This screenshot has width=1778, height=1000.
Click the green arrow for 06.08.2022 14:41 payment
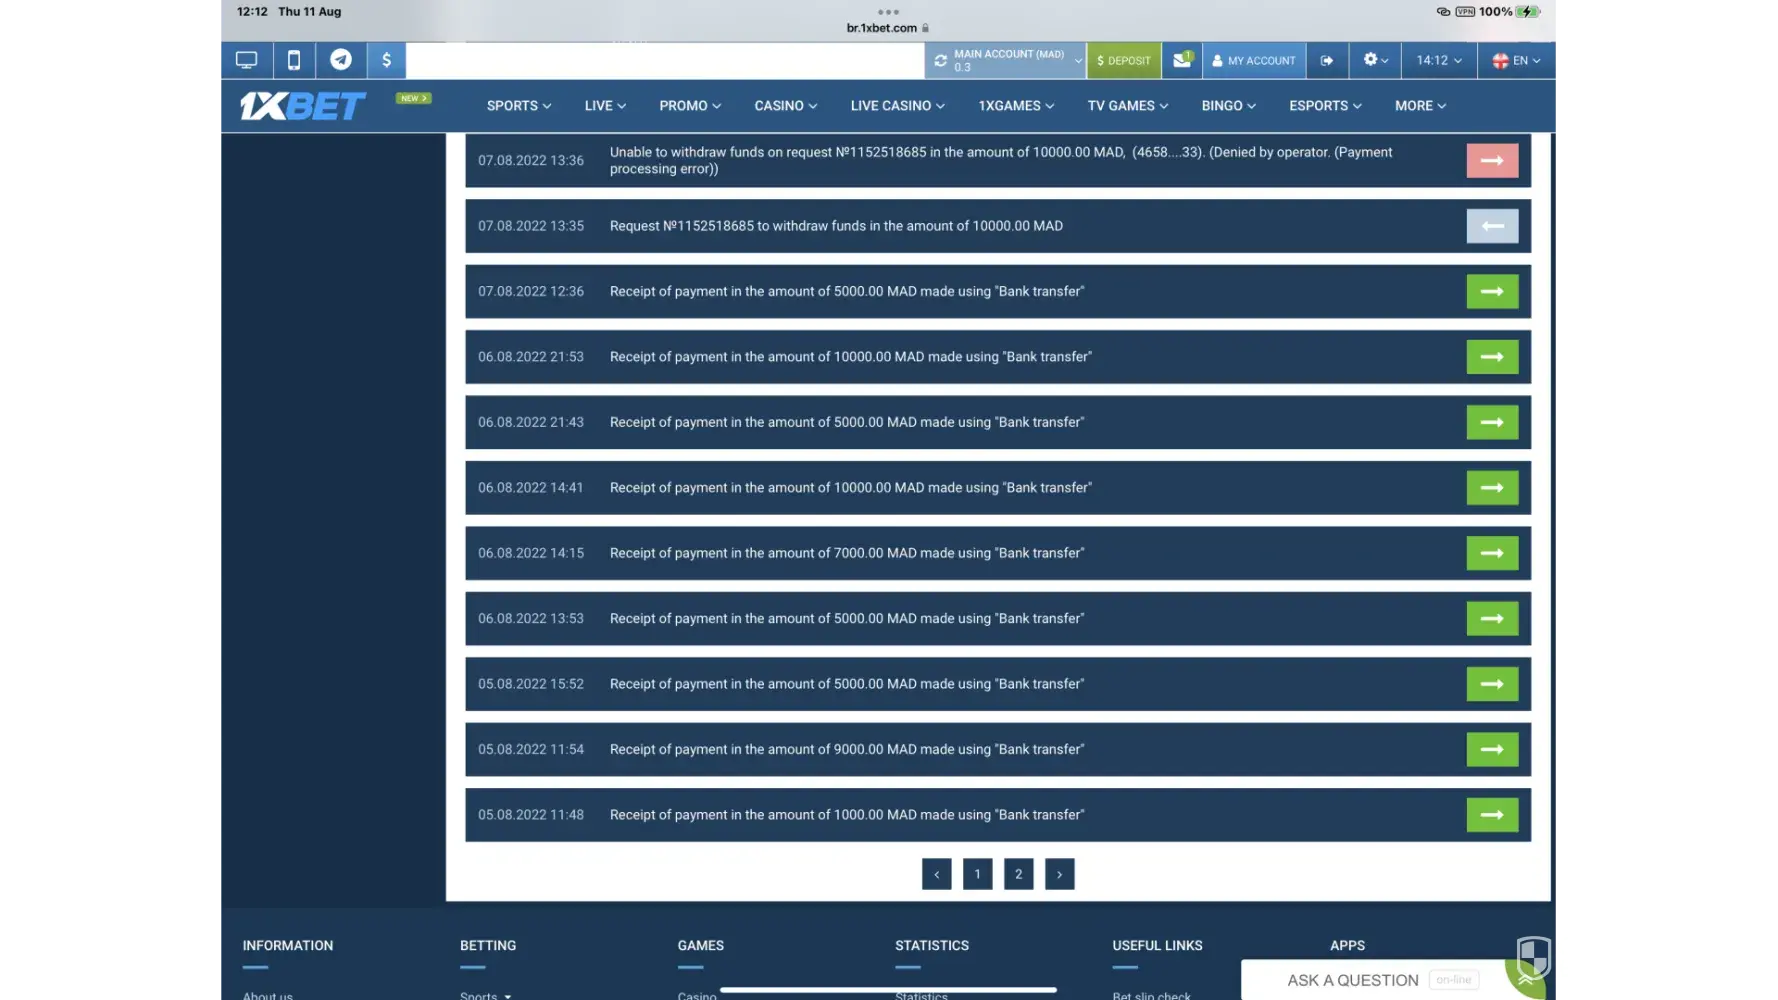click(1492, 488)
